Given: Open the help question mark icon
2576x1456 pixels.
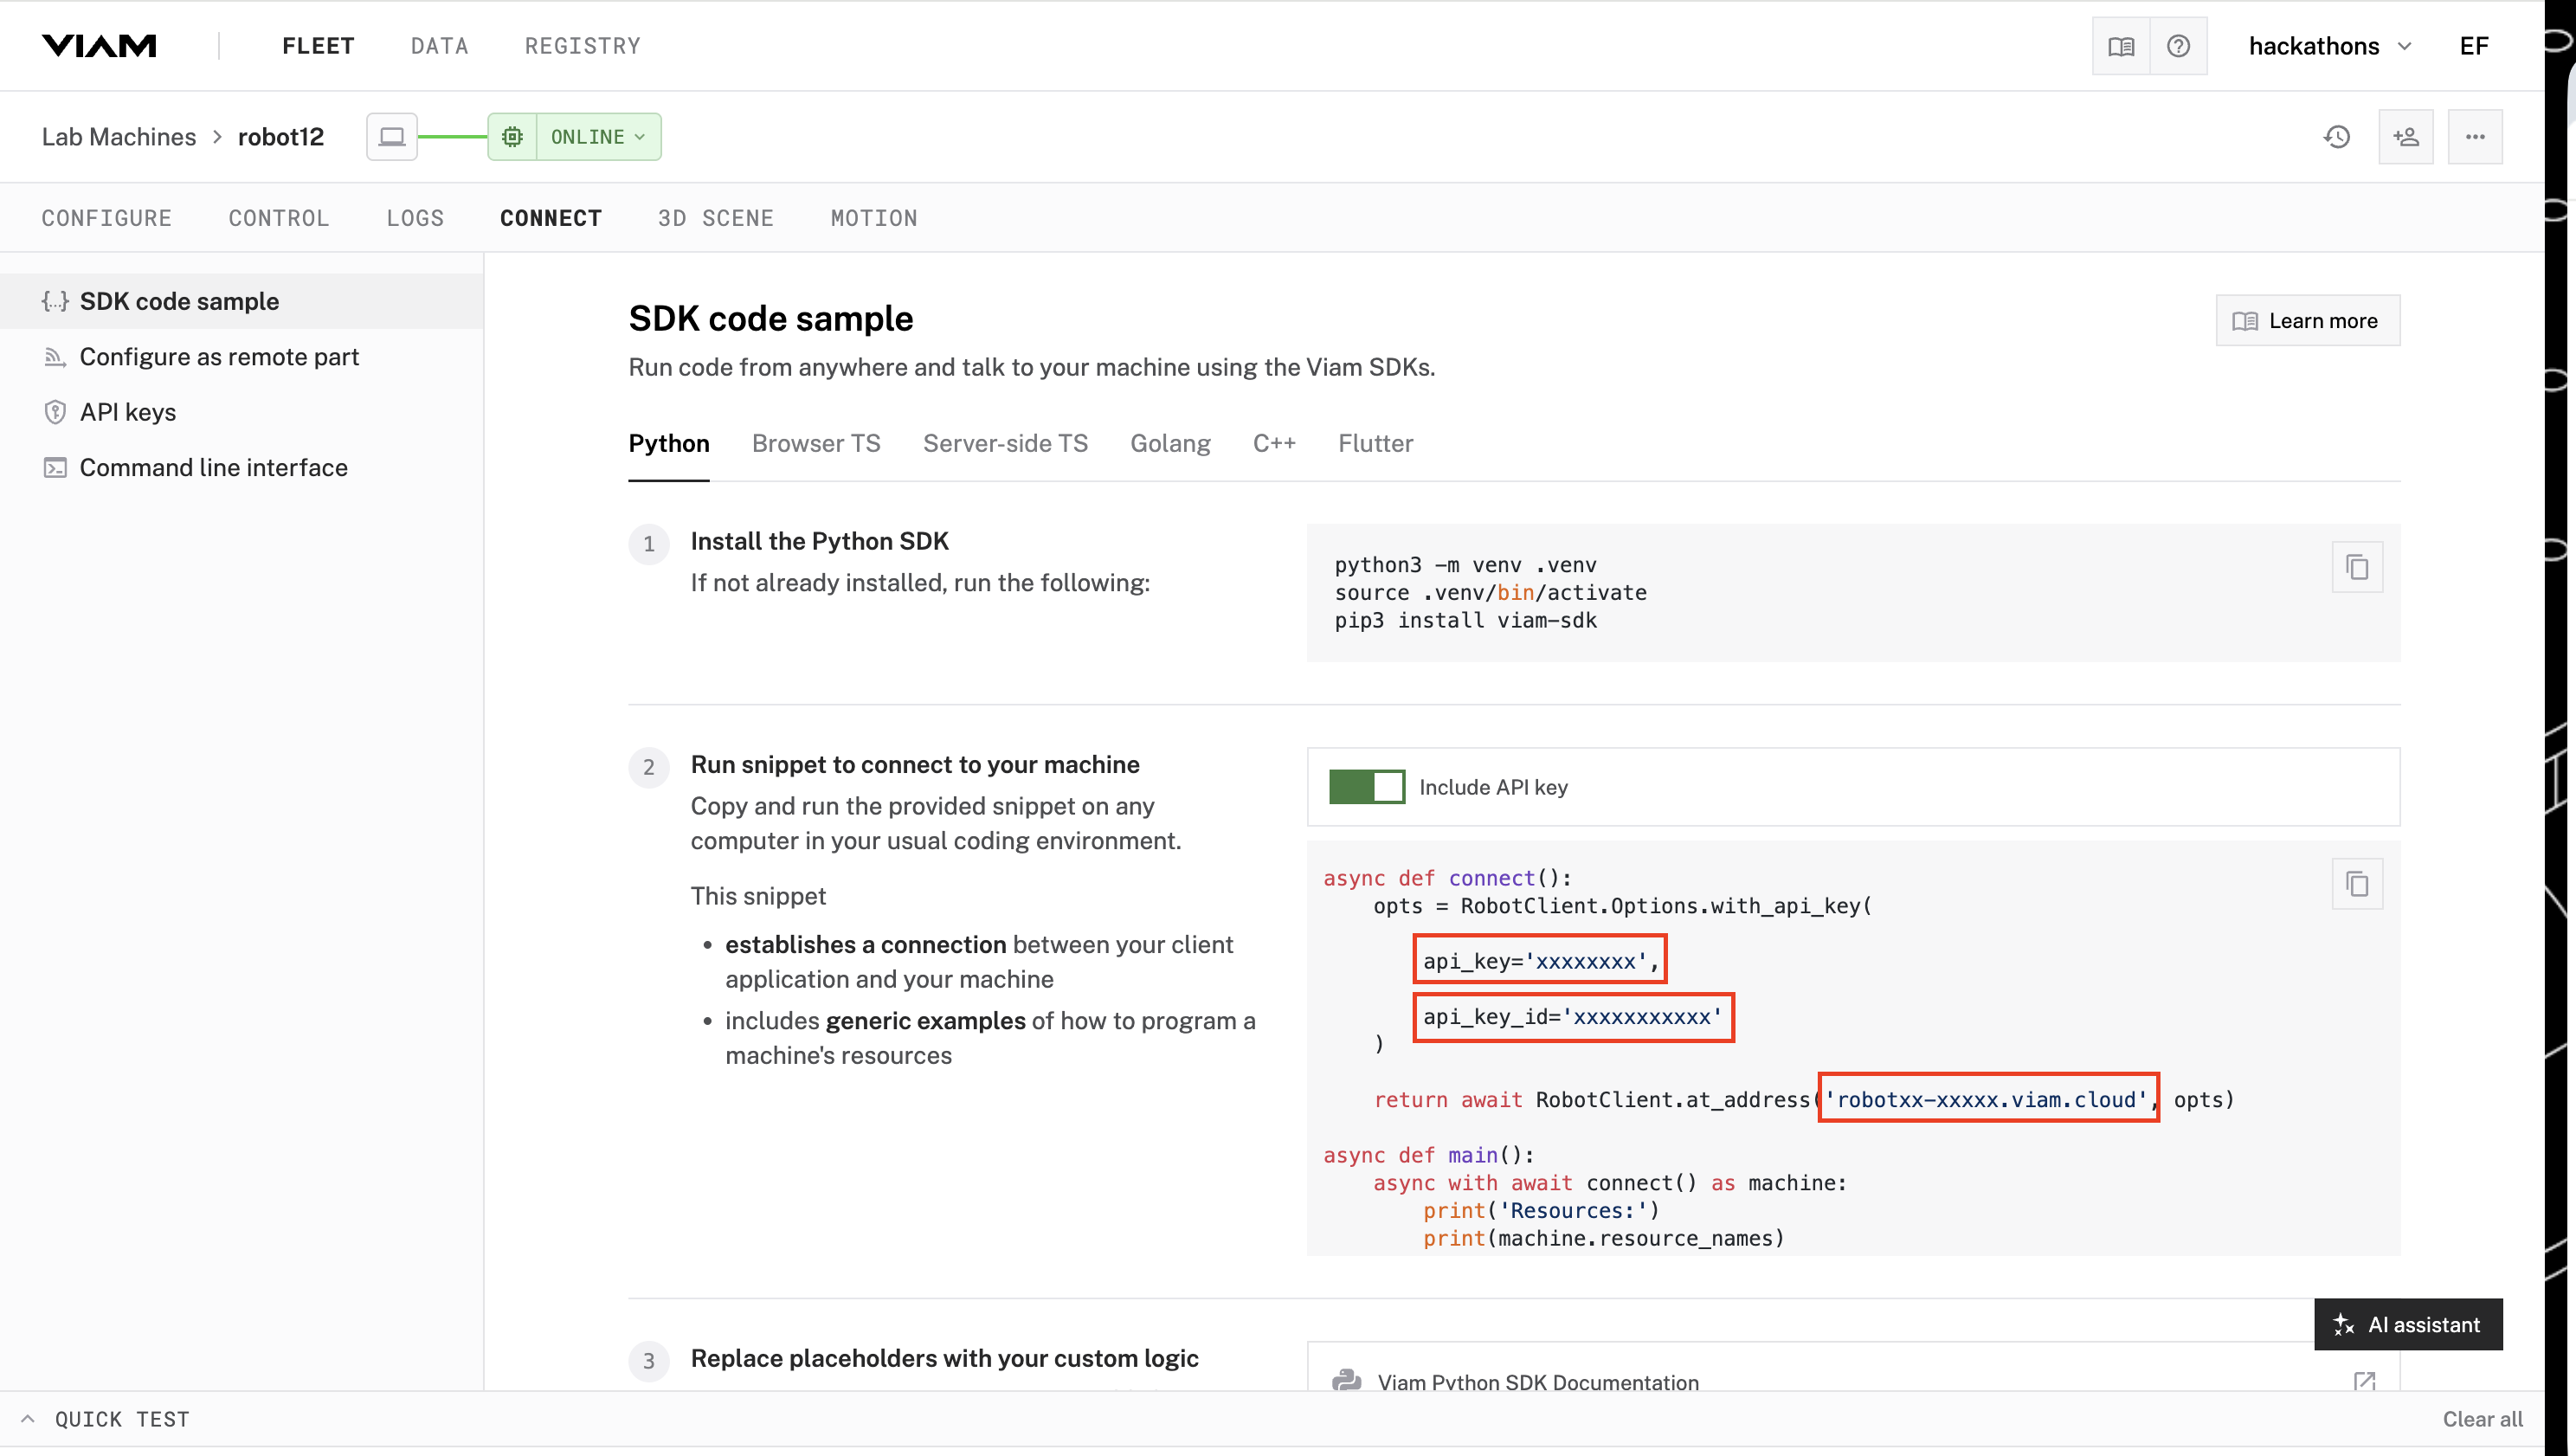Looking at the screenshot, I should click(x=2178, y=46).
